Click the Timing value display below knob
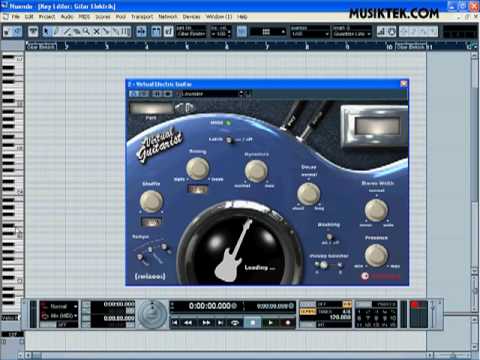 198,189
